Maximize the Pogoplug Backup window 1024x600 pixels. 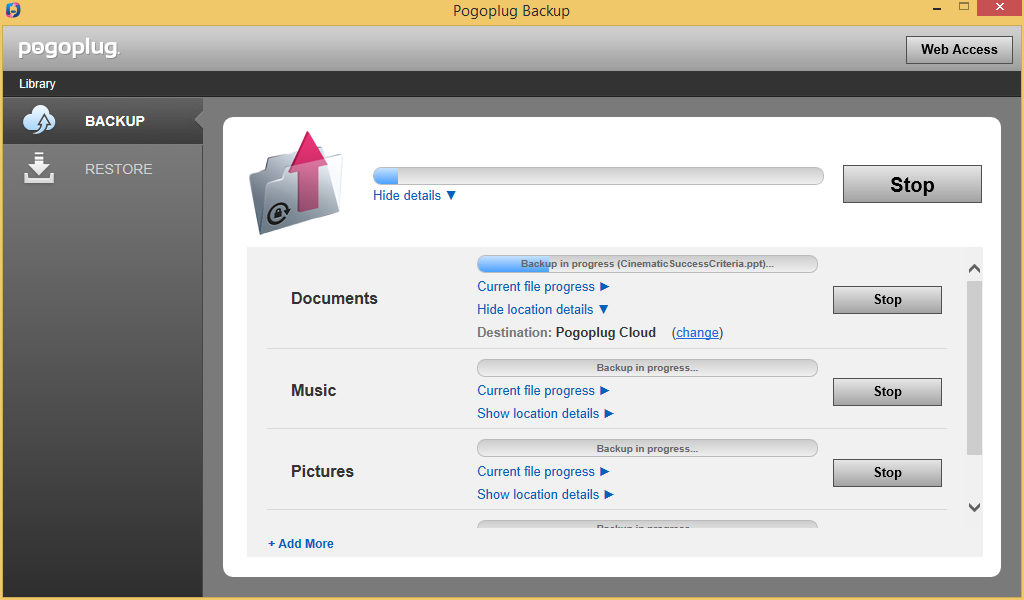963,7
